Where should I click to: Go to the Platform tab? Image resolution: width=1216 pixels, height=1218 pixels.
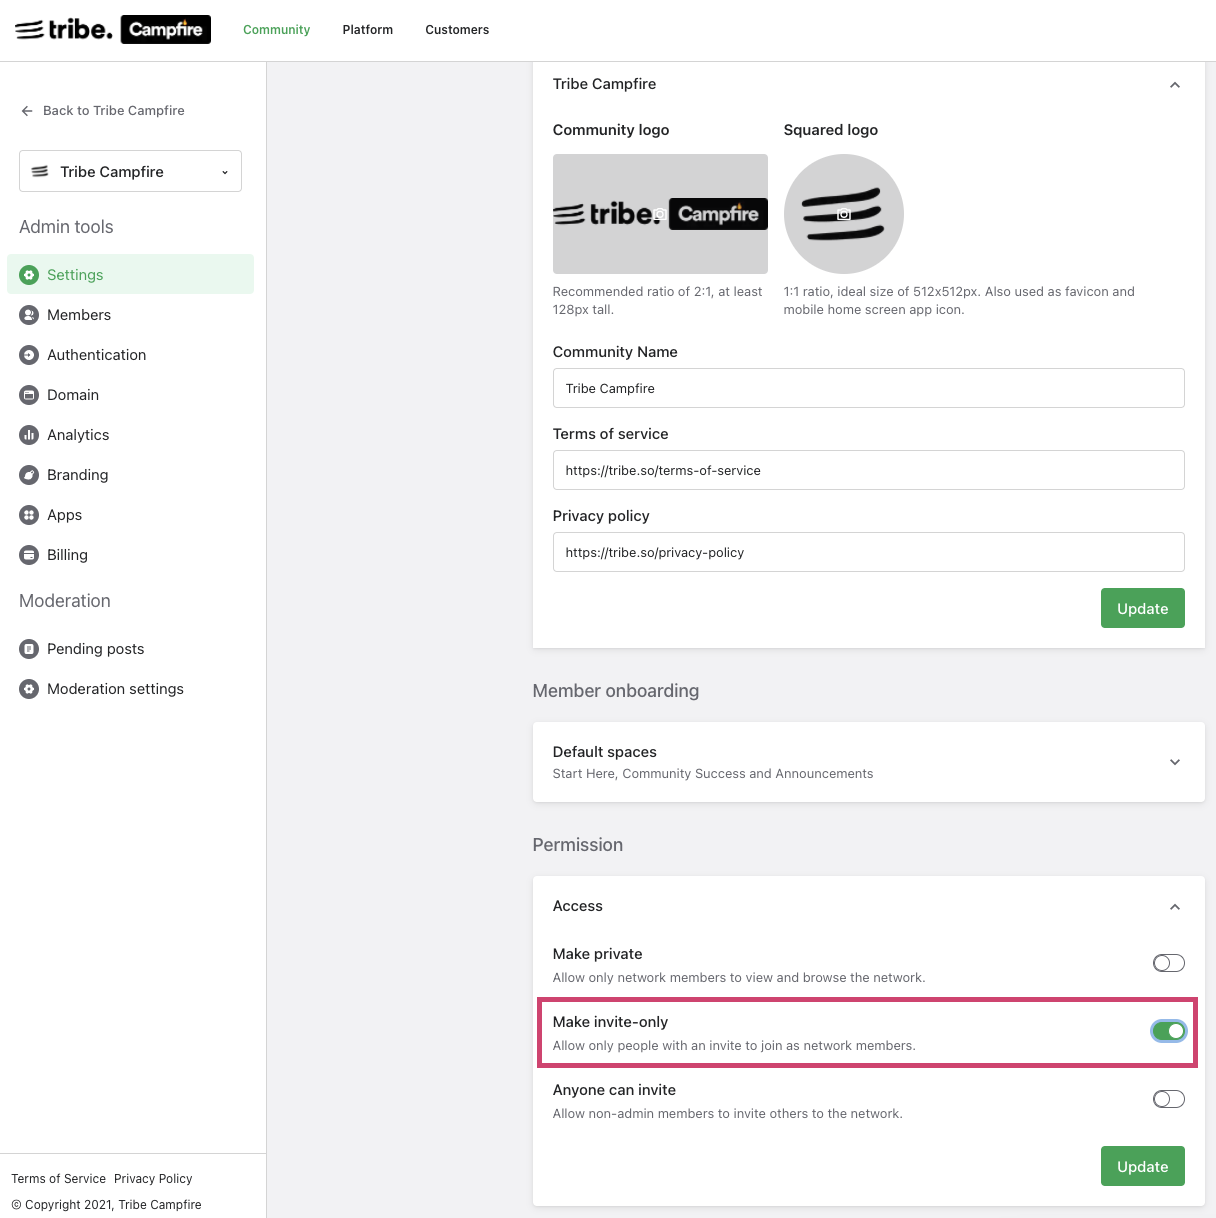[367, 30]
